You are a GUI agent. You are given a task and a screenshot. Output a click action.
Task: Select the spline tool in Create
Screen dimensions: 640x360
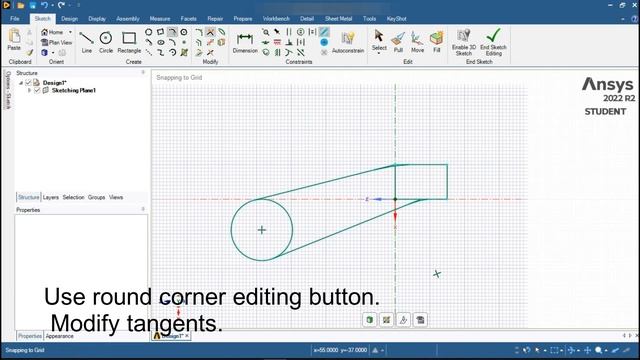[x=161, y=53]
